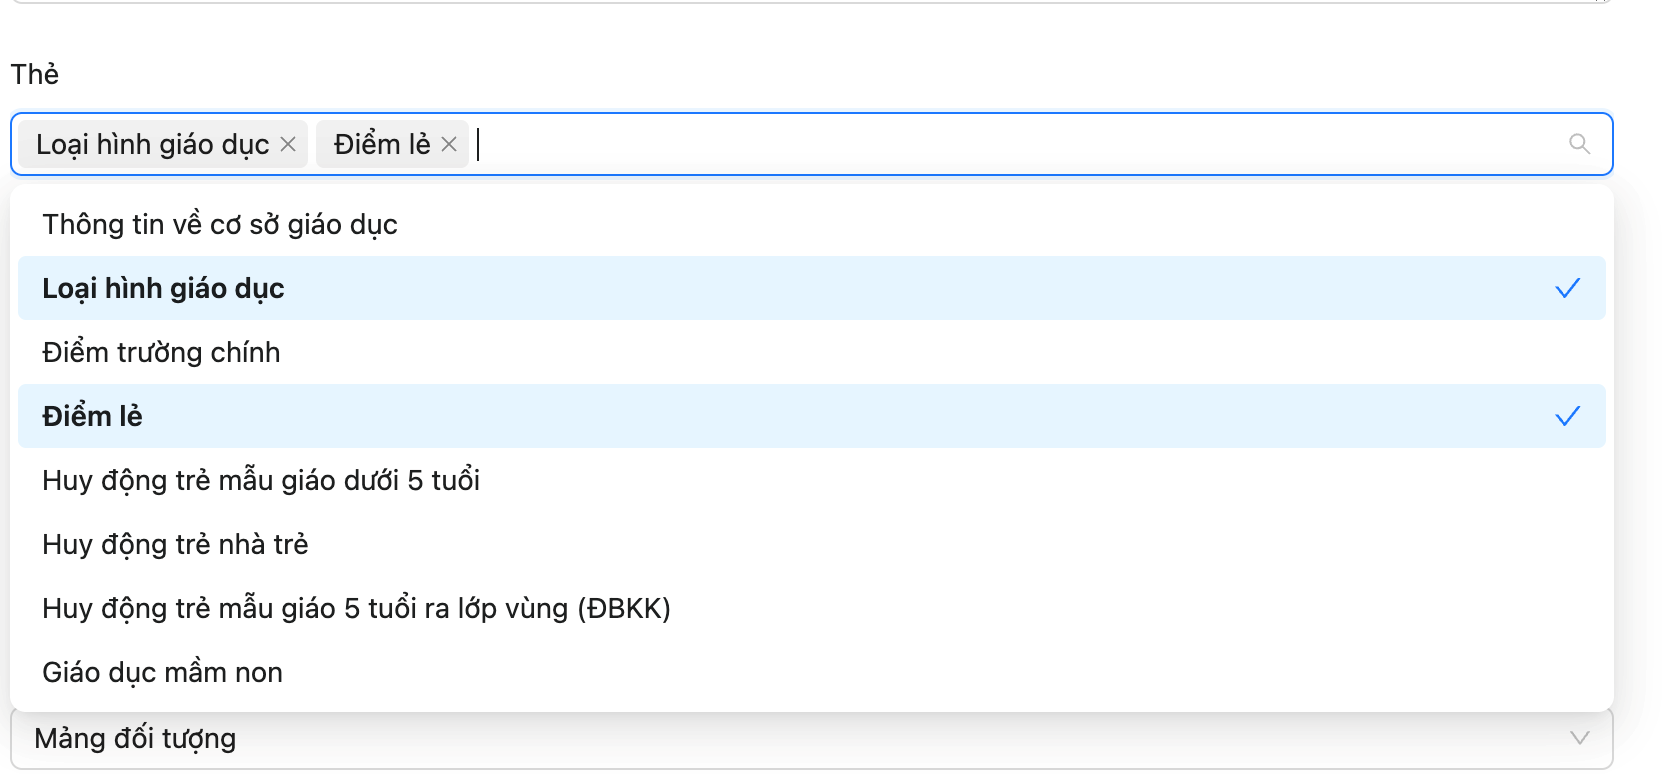Image resolution: width=1662 pixels, height=774 pixels.
Task: Click checkmark on 'Loại hình giáo dục' option
Action: click(1567, 288)
